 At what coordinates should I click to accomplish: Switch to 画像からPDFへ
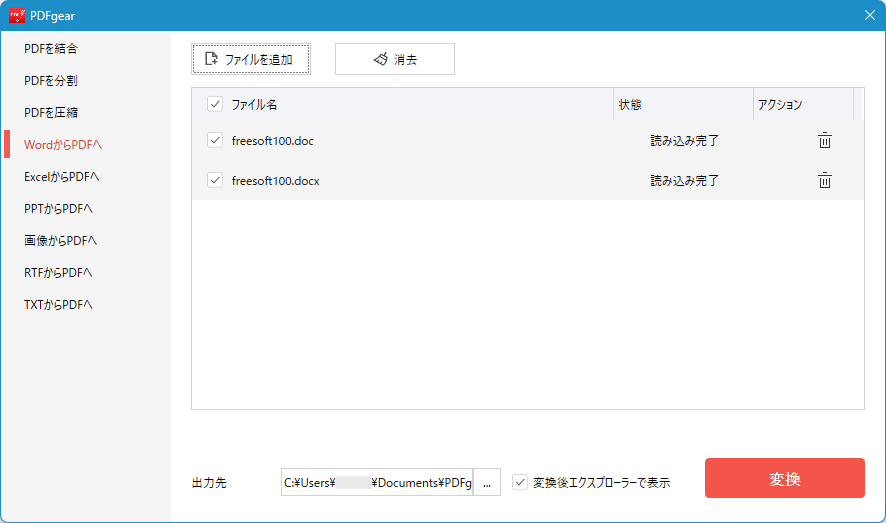pyautogui.click(x=60, y=241)
